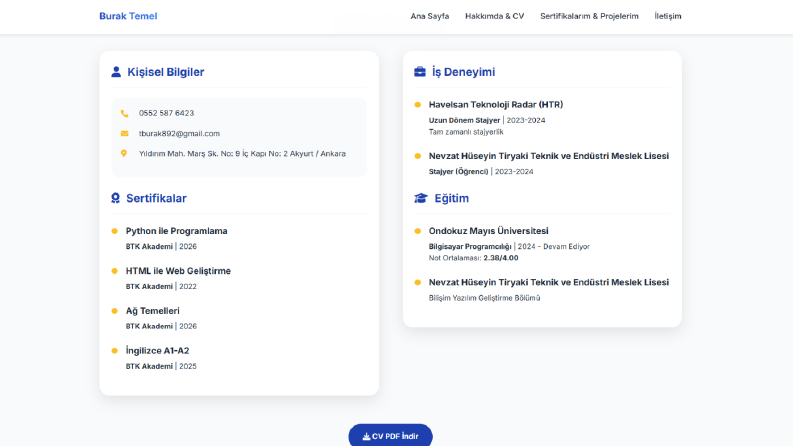Viewport: 793px width, 446px height.
Task: Click the Burak Temel site logo
Action: point(128,16)
